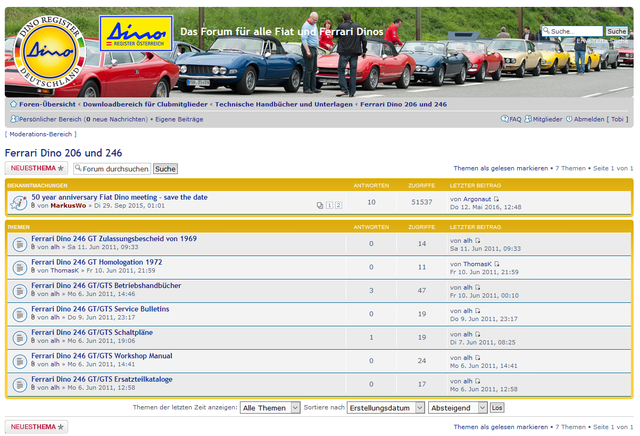640x436 pixels.
Task: Open Ferrari Dino 246 GT/GTS Betriebshandbücher topic
Action: [106, 285]
